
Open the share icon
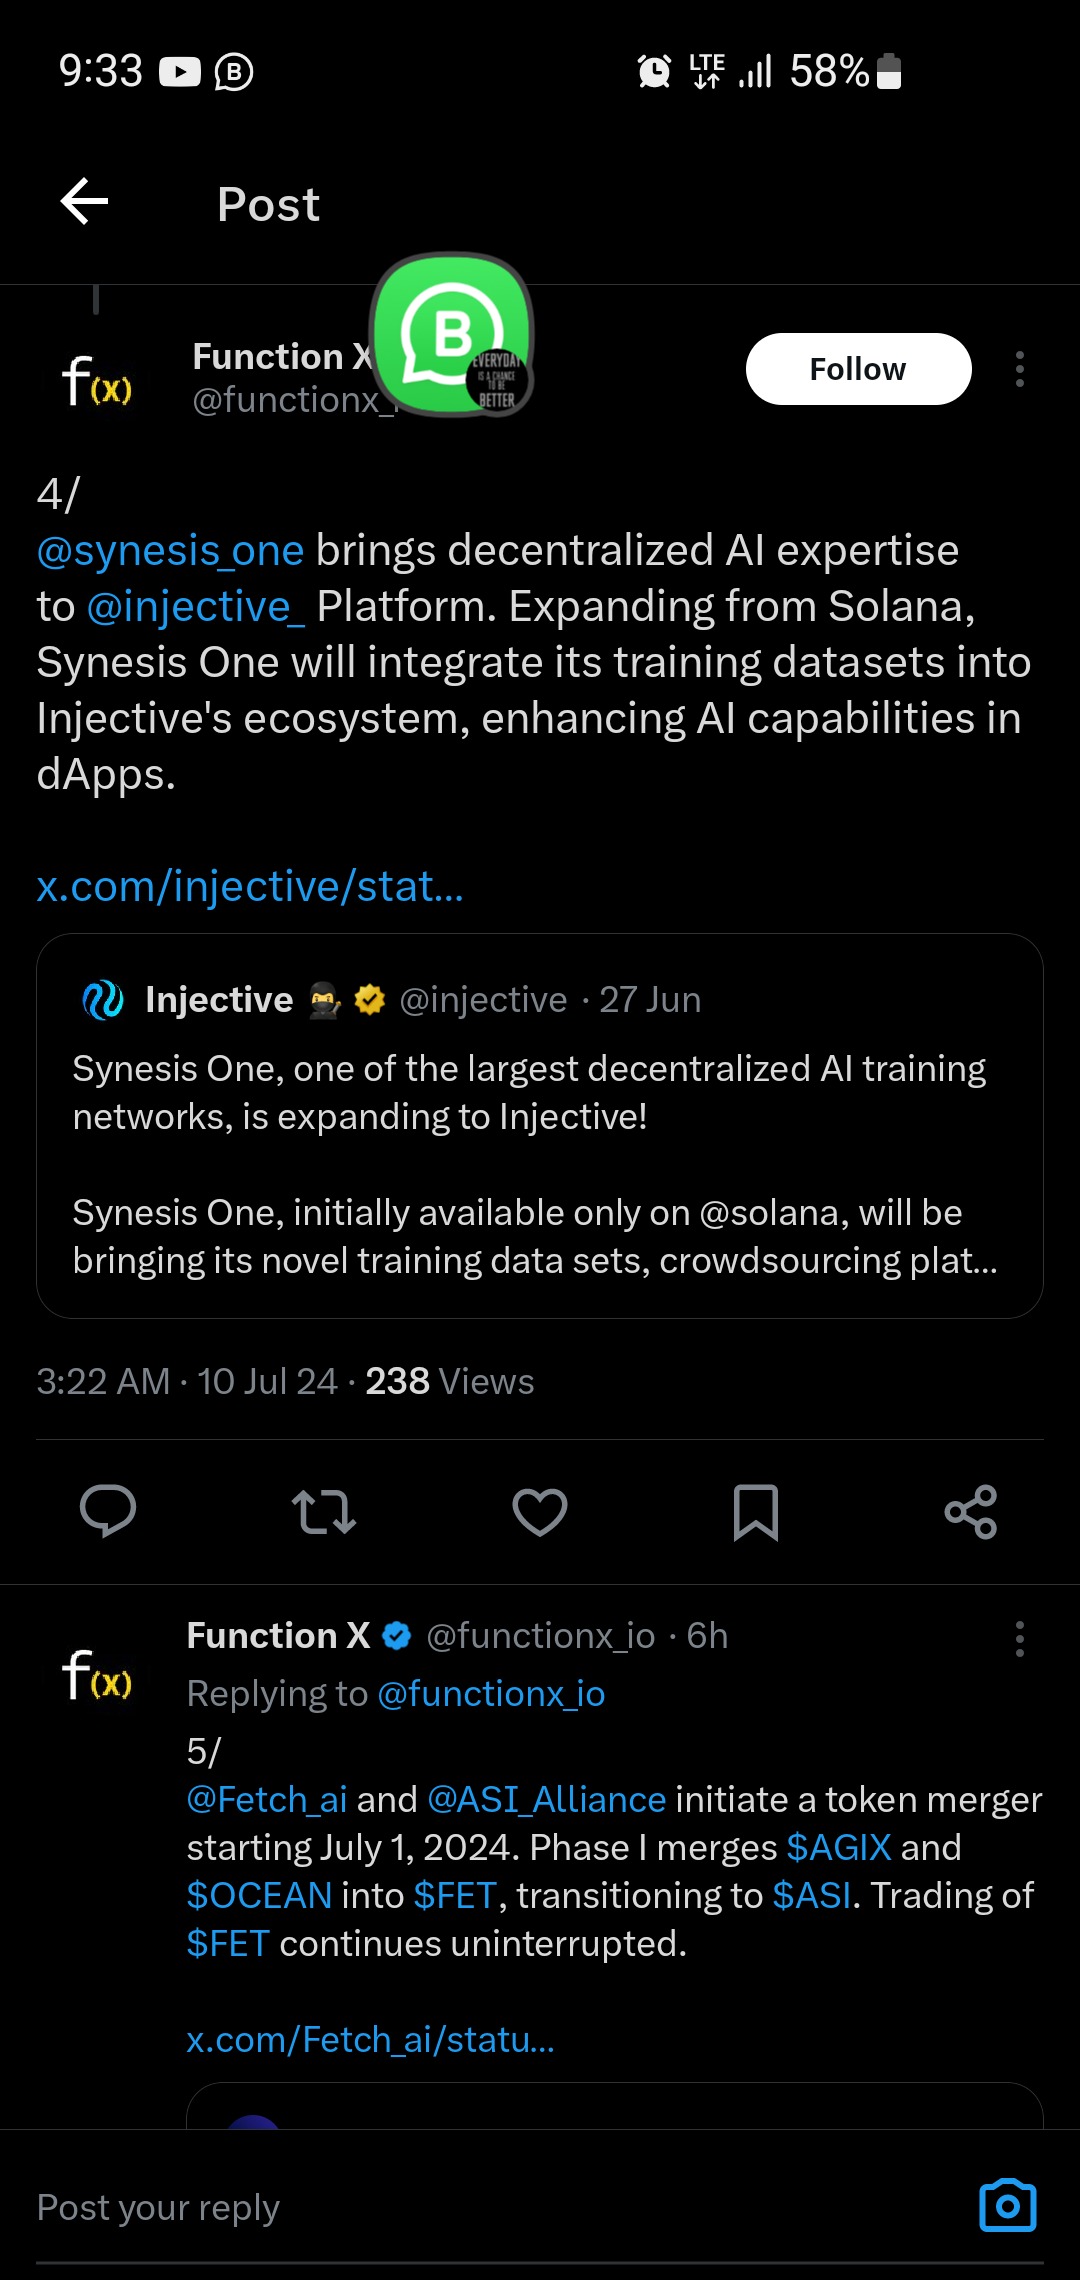[x=971, y=1511]
